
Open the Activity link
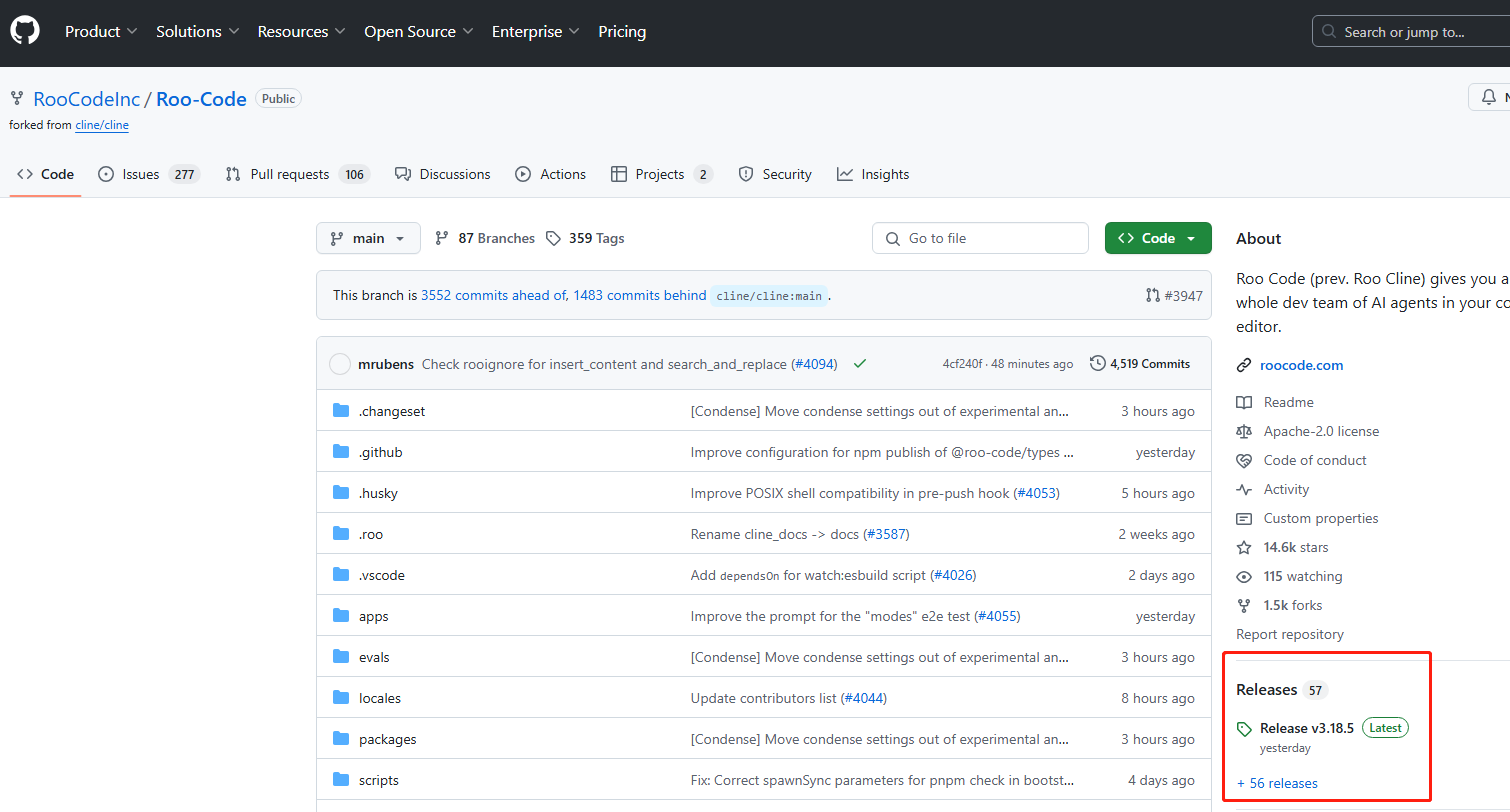[x=1286, y=489]
